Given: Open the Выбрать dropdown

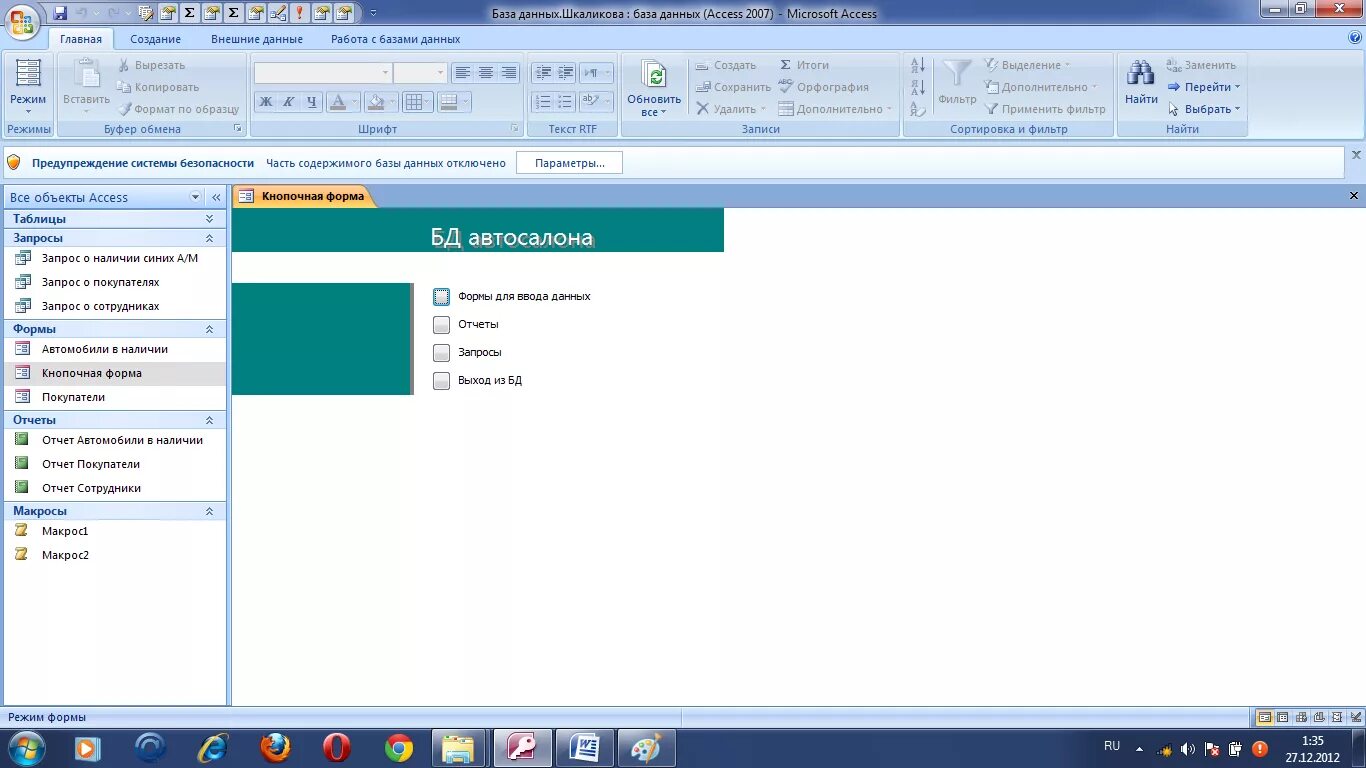Looking at the screenshot, I should pyautogui.click(x=1204, y=109).
